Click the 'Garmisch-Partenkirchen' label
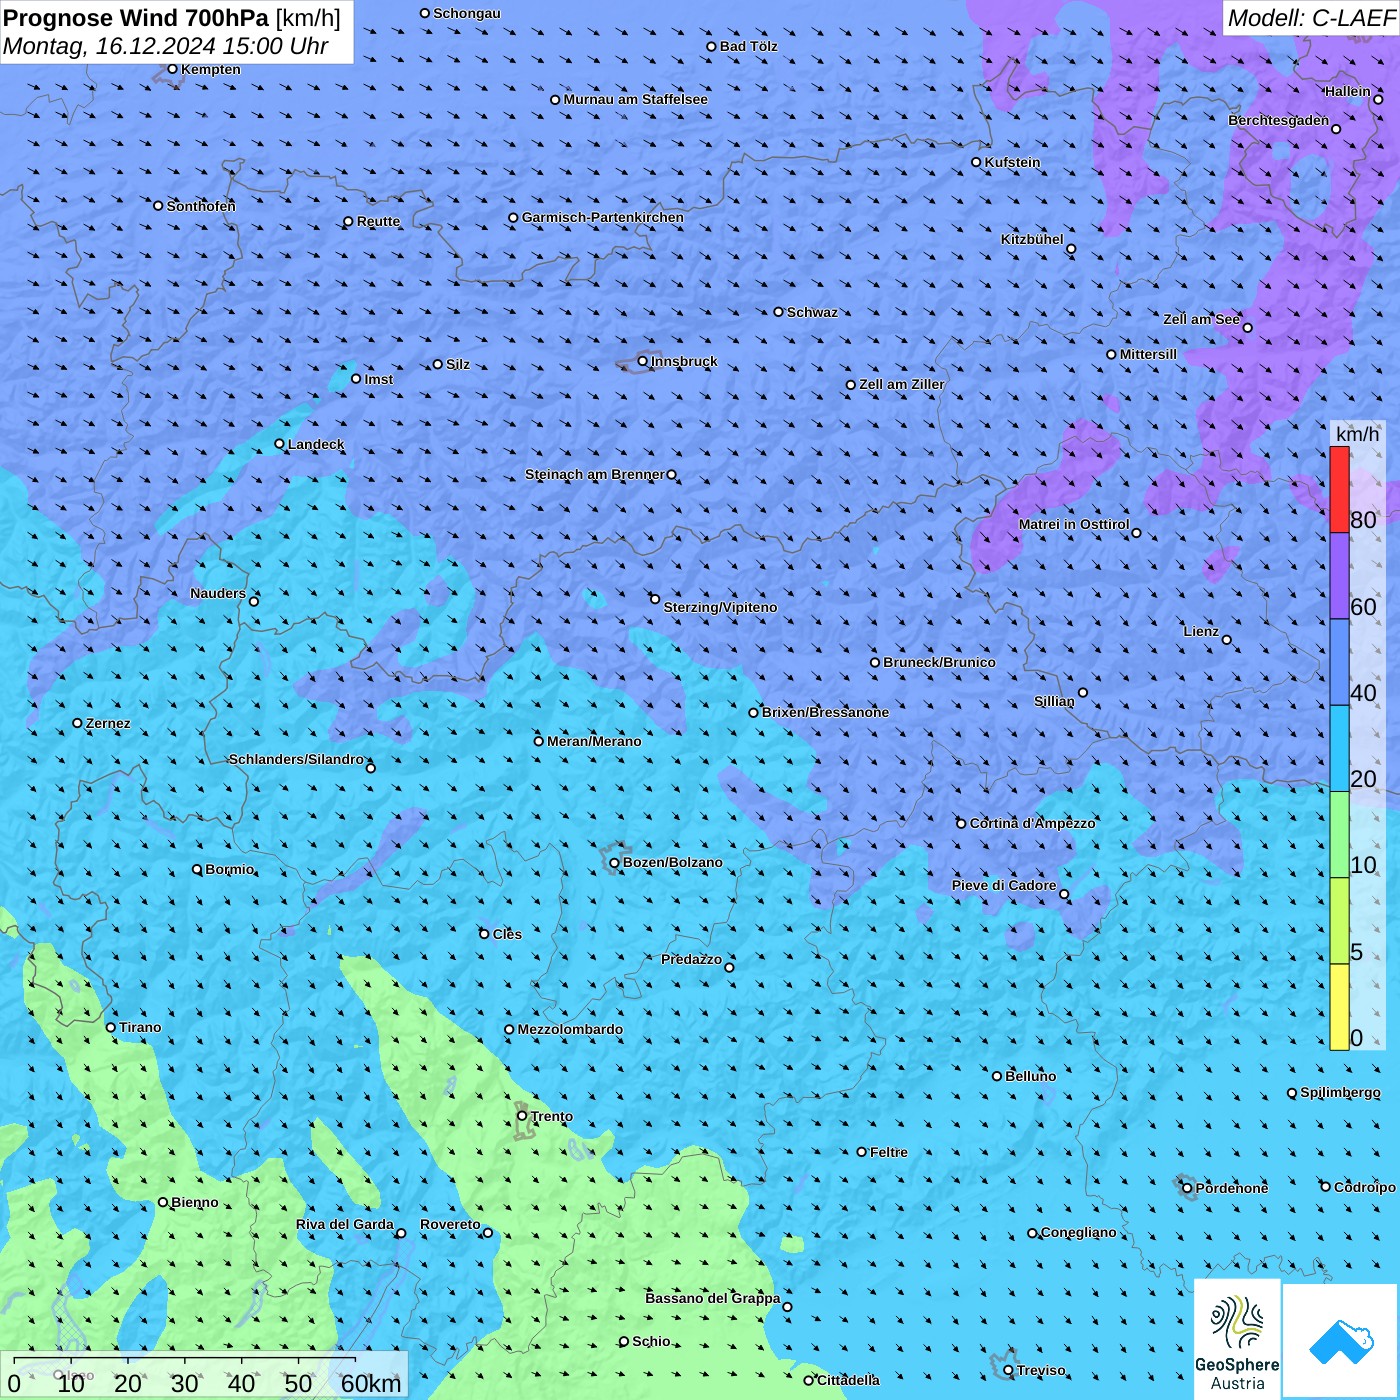 pos(603,217)
